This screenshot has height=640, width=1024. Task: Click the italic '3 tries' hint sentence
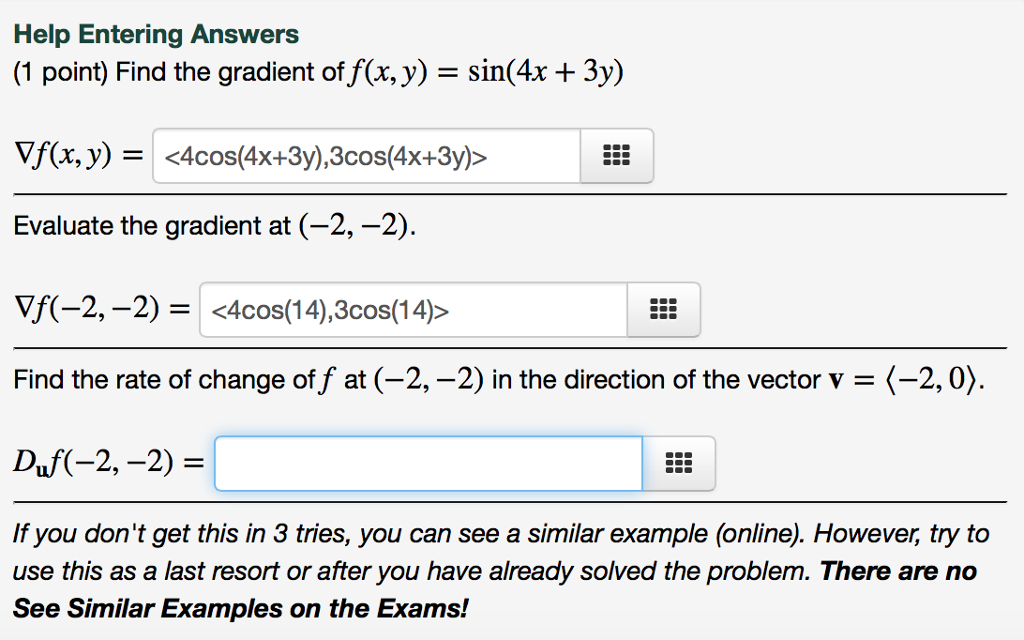[501, 534]
